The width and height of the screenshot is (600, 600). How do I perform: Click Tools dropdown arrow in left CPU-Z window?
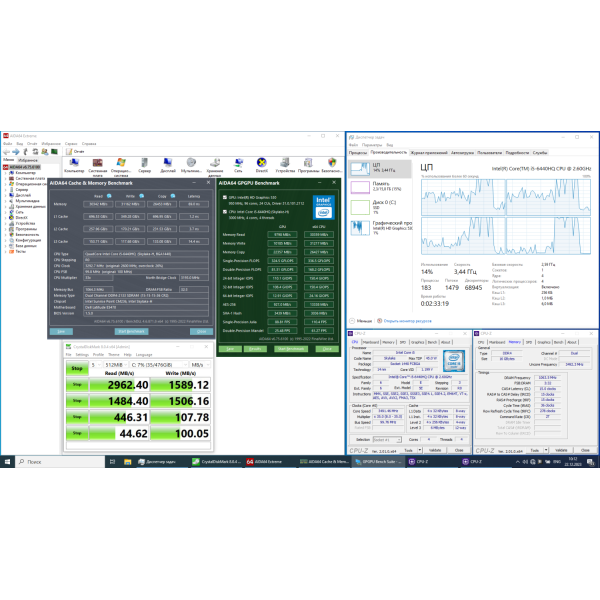(420, 450)
